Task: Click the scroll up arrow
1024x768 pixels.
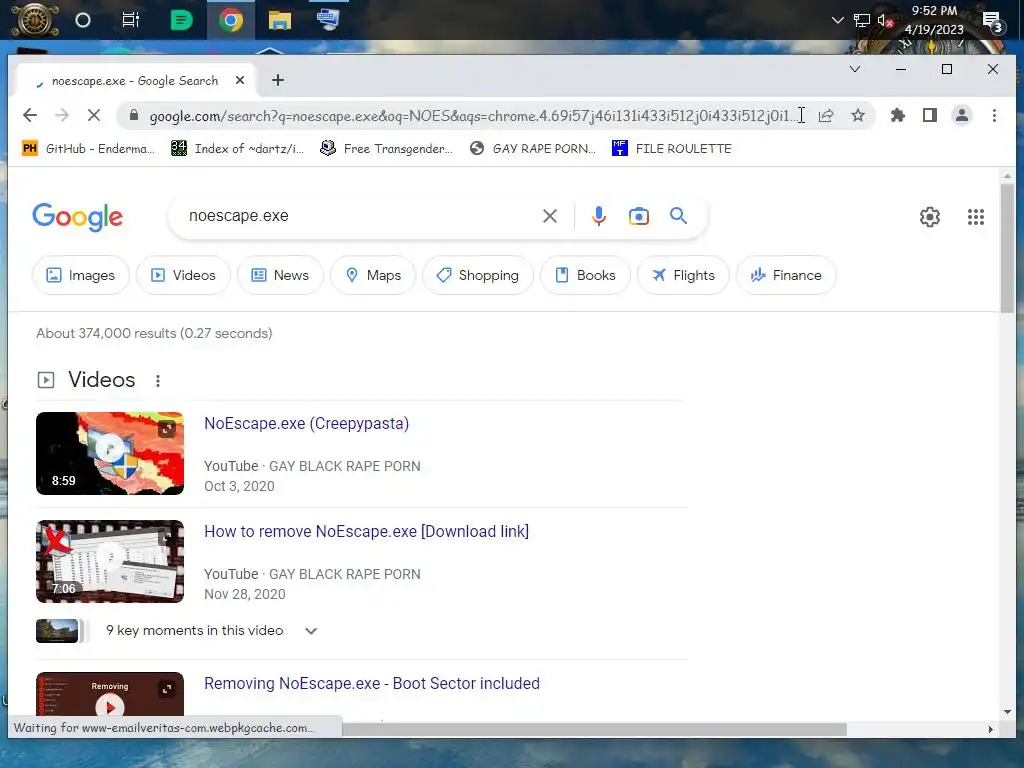Action: tap(1007, 176)
